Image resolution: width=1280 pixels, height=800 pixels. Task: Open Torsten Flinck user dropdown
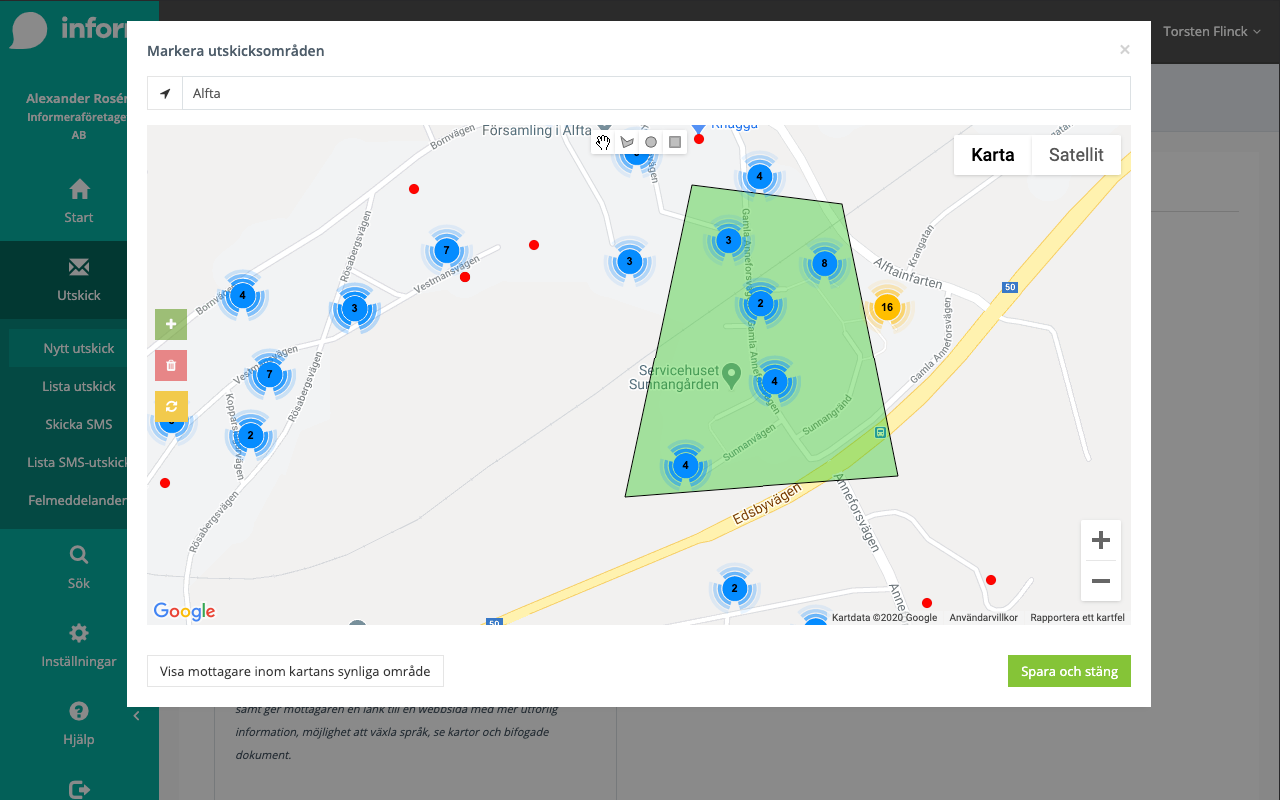1212,32
